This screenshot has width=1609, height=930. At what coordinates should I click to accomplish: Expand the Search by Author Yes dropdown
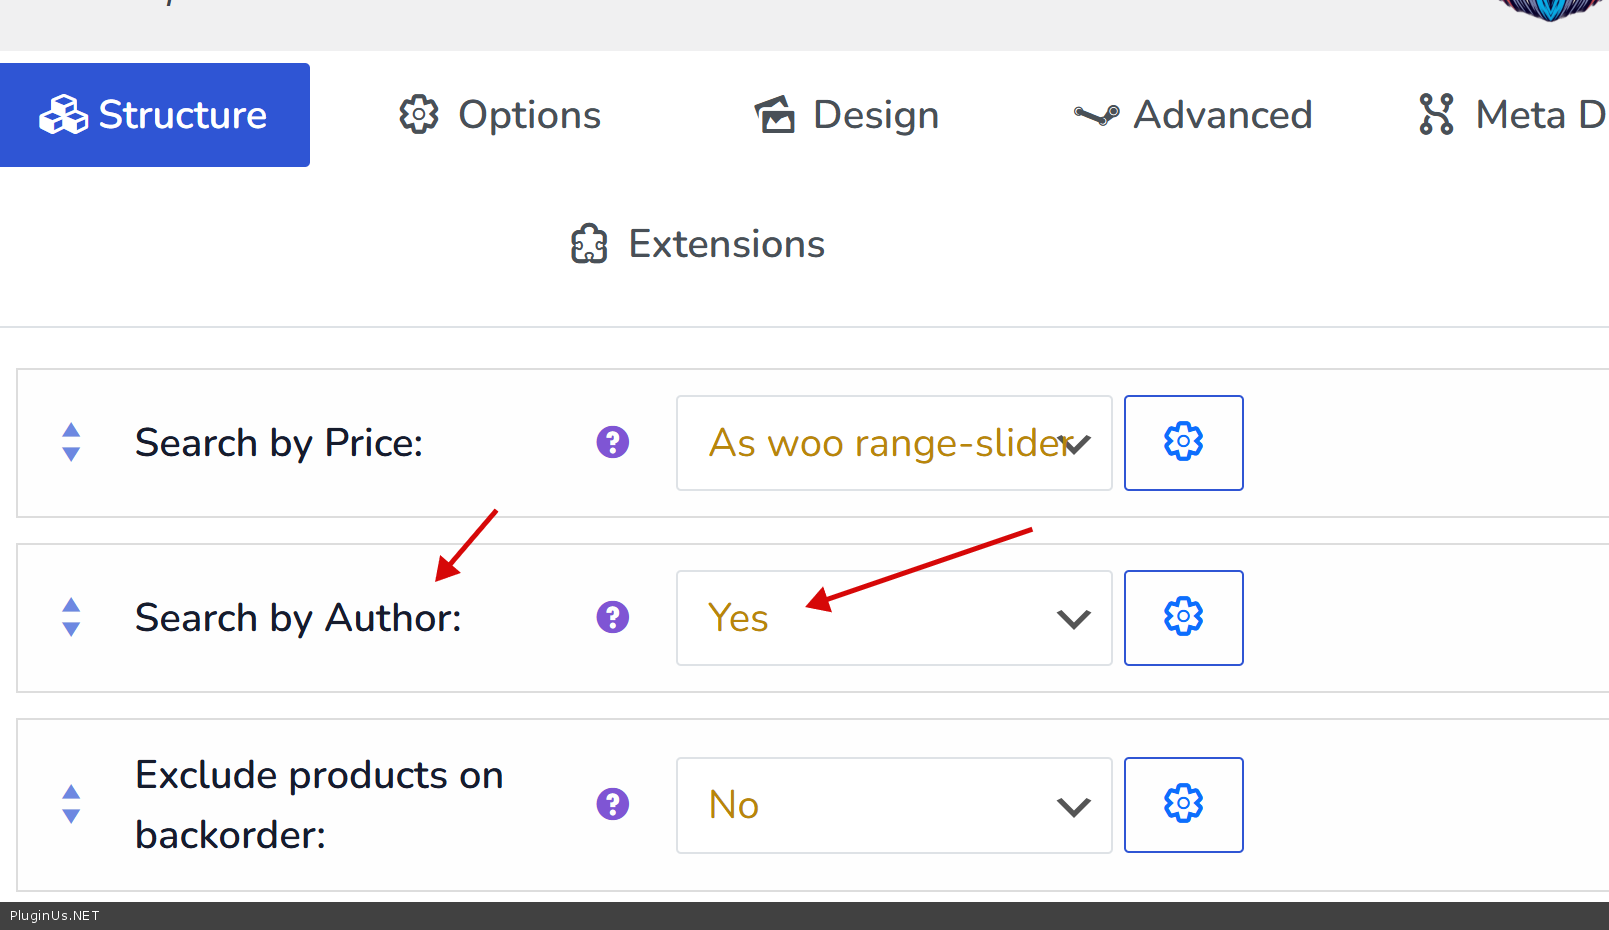click(x=893, y=618)
